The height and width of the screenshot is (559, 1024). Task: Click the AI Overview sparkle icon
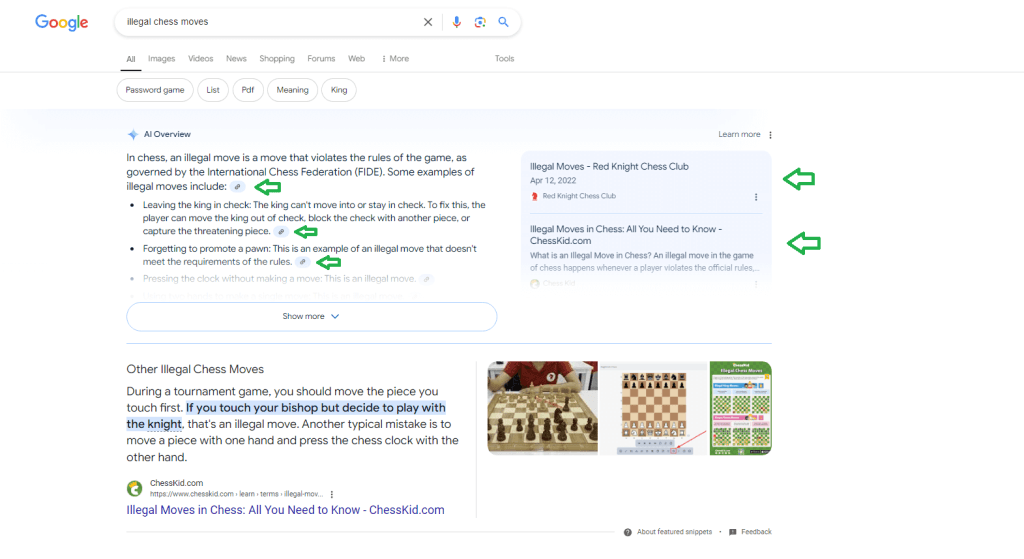133,135
